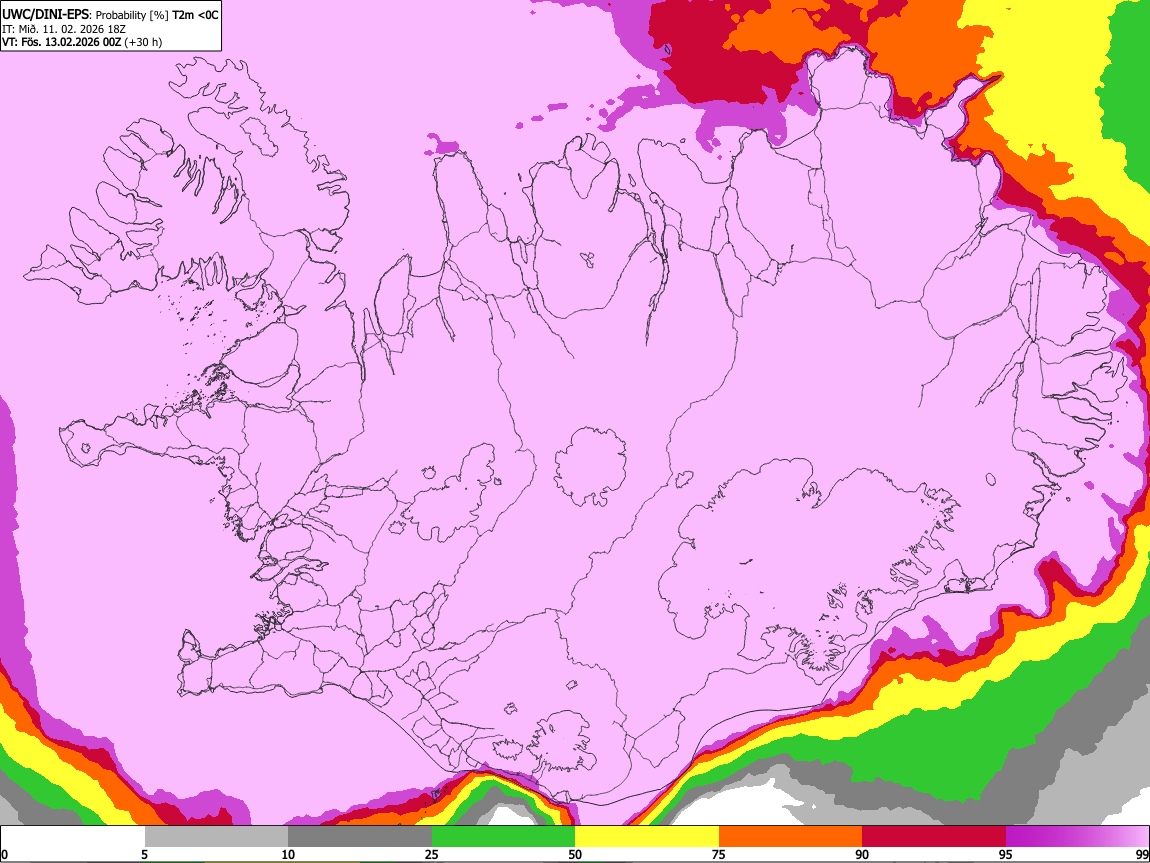Click the white 0-5 color band in legend

click(73, 836)
